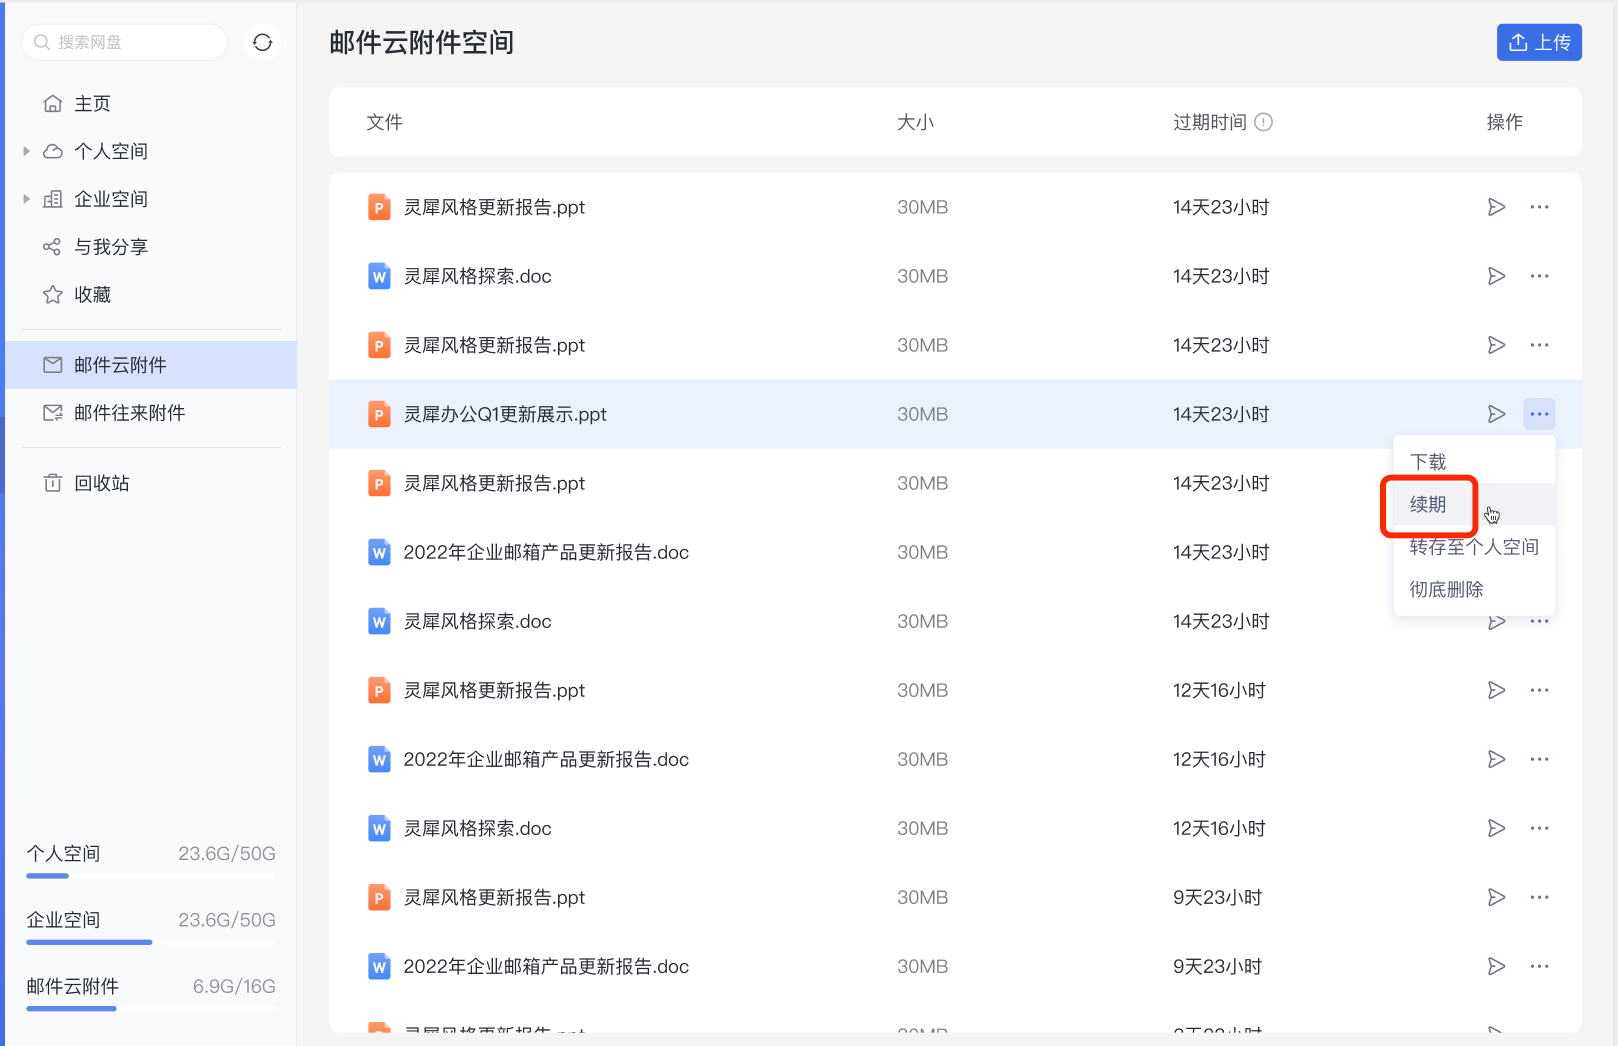1618x1046 pixels.
Task: Open the more-options menu on the selected row
Action: 1540,413
